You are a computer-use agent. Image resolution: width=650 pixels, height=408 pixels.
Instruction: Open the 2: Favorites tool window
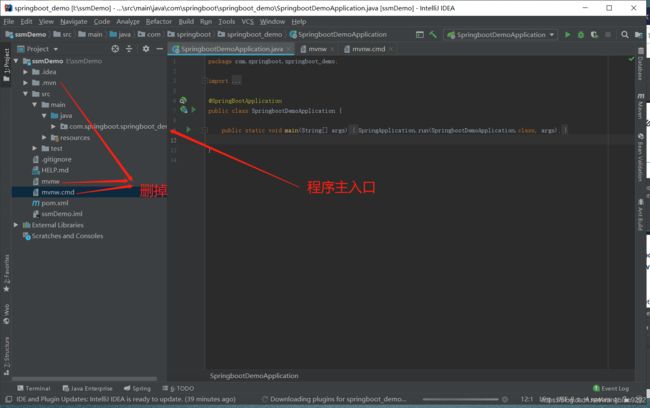click(x=6, y=274)
